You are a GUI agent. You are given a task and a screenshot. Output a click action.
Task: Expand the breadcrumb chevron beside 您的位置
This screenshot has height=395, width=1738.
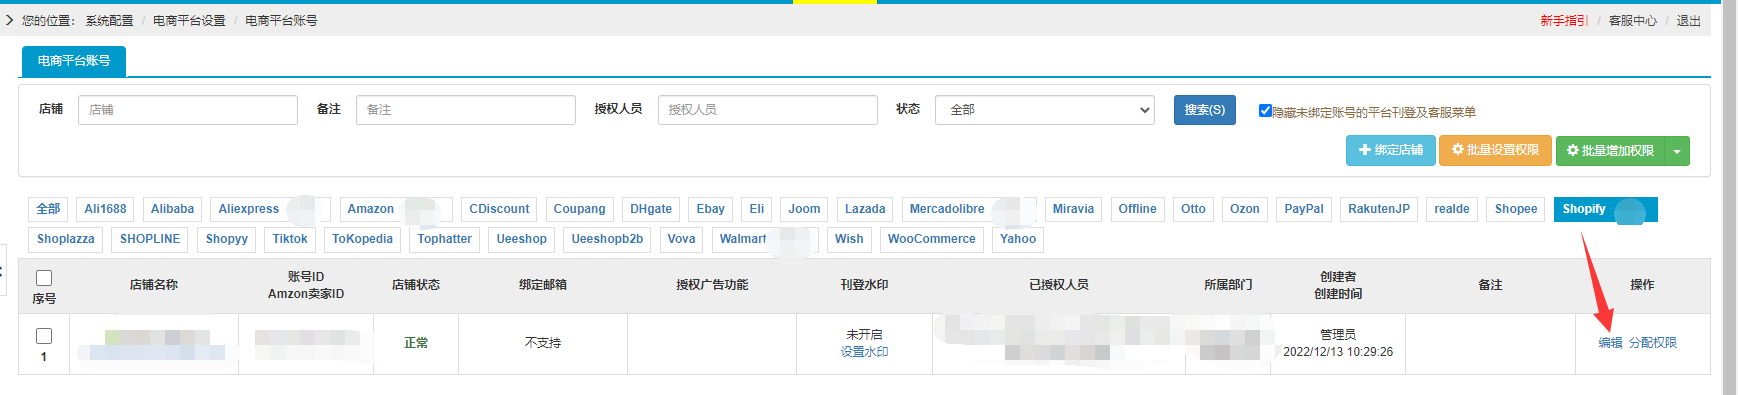(x=10, y=20)
